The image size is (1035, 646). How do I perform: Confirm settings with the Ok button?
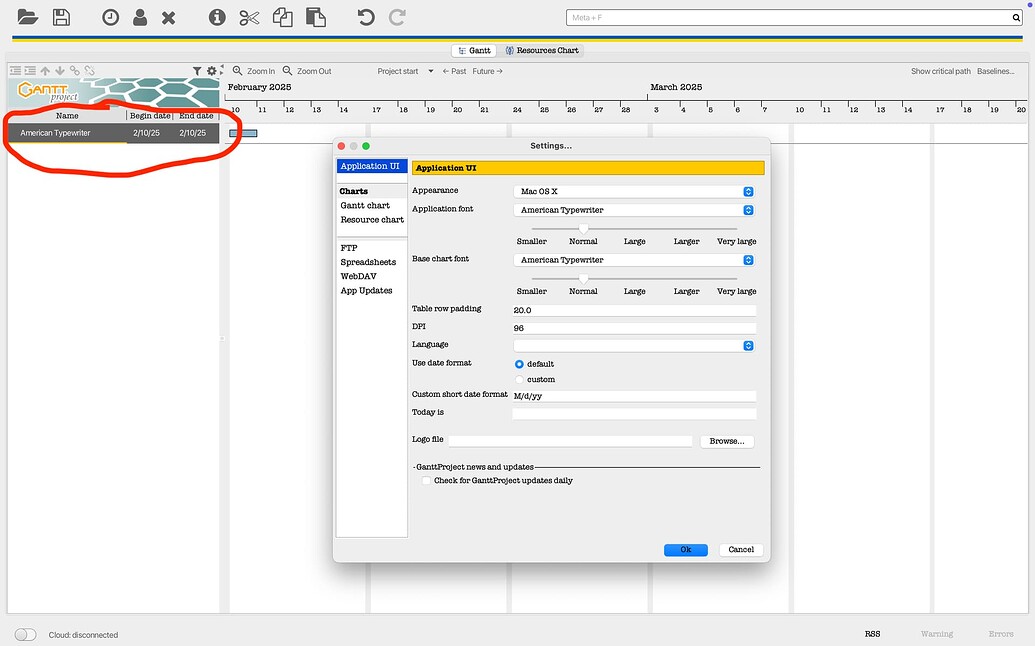tap(685, 549)
